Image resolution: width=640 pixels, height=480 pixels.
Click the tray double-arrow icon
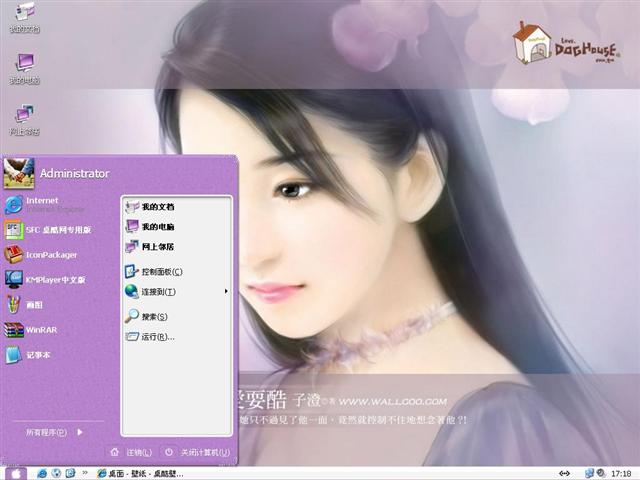click(564, 473)
